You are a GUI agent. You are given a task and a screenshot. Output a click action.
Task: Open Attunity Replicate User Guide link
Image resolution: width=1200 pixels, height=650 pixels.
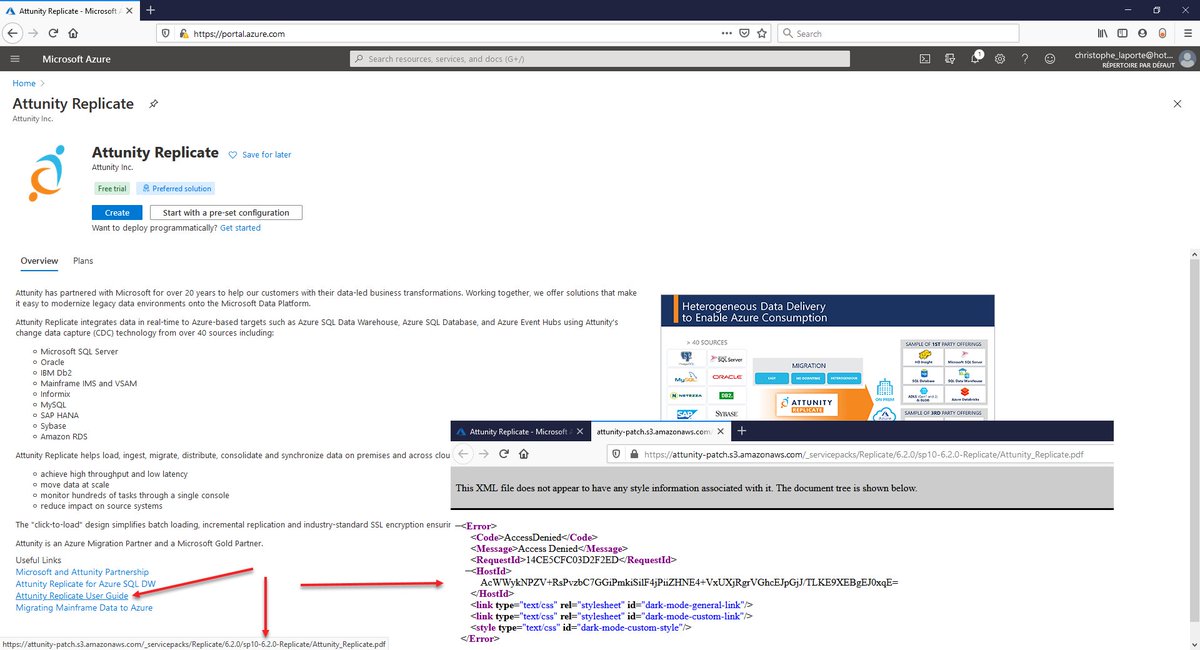pyautogui.click(x=72, y=596)
